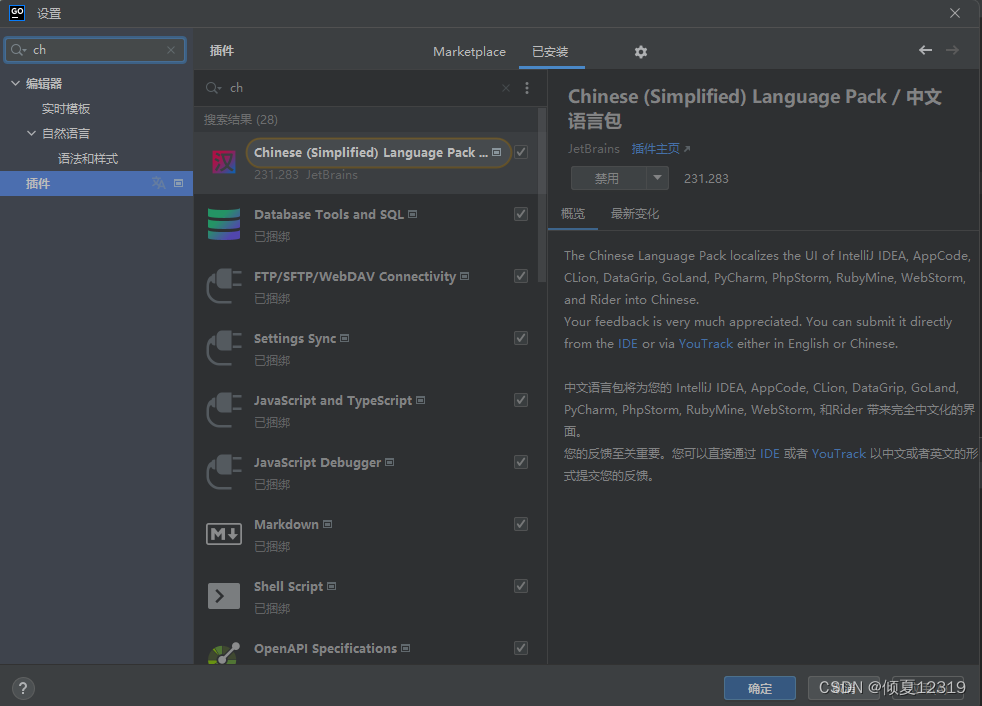The height and width of the screenshot is (706, 982).
Task: Click the plugin list vertical scrollbar
Action: point(542,195)
